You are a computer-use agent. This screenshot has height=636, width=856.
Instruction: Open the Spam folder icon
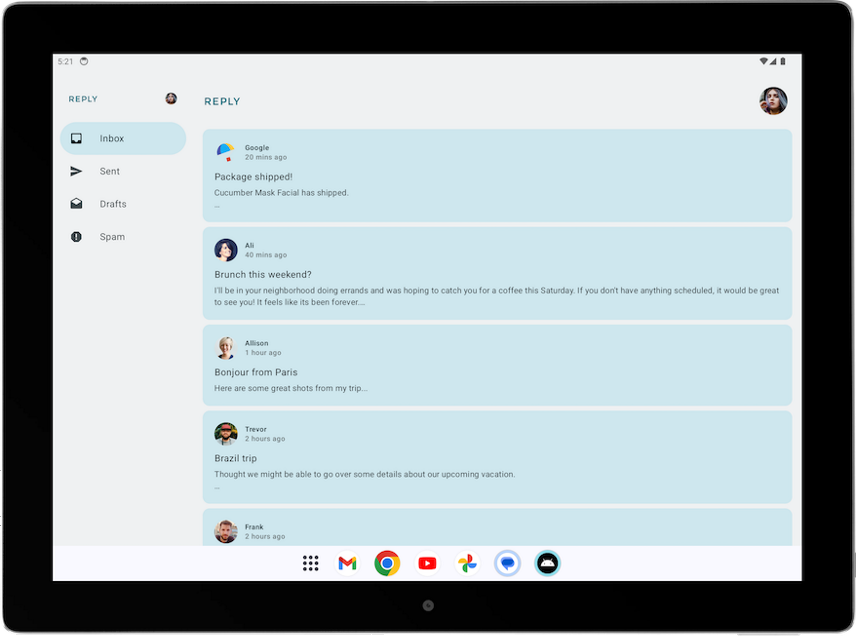click(x=76, y=237)
